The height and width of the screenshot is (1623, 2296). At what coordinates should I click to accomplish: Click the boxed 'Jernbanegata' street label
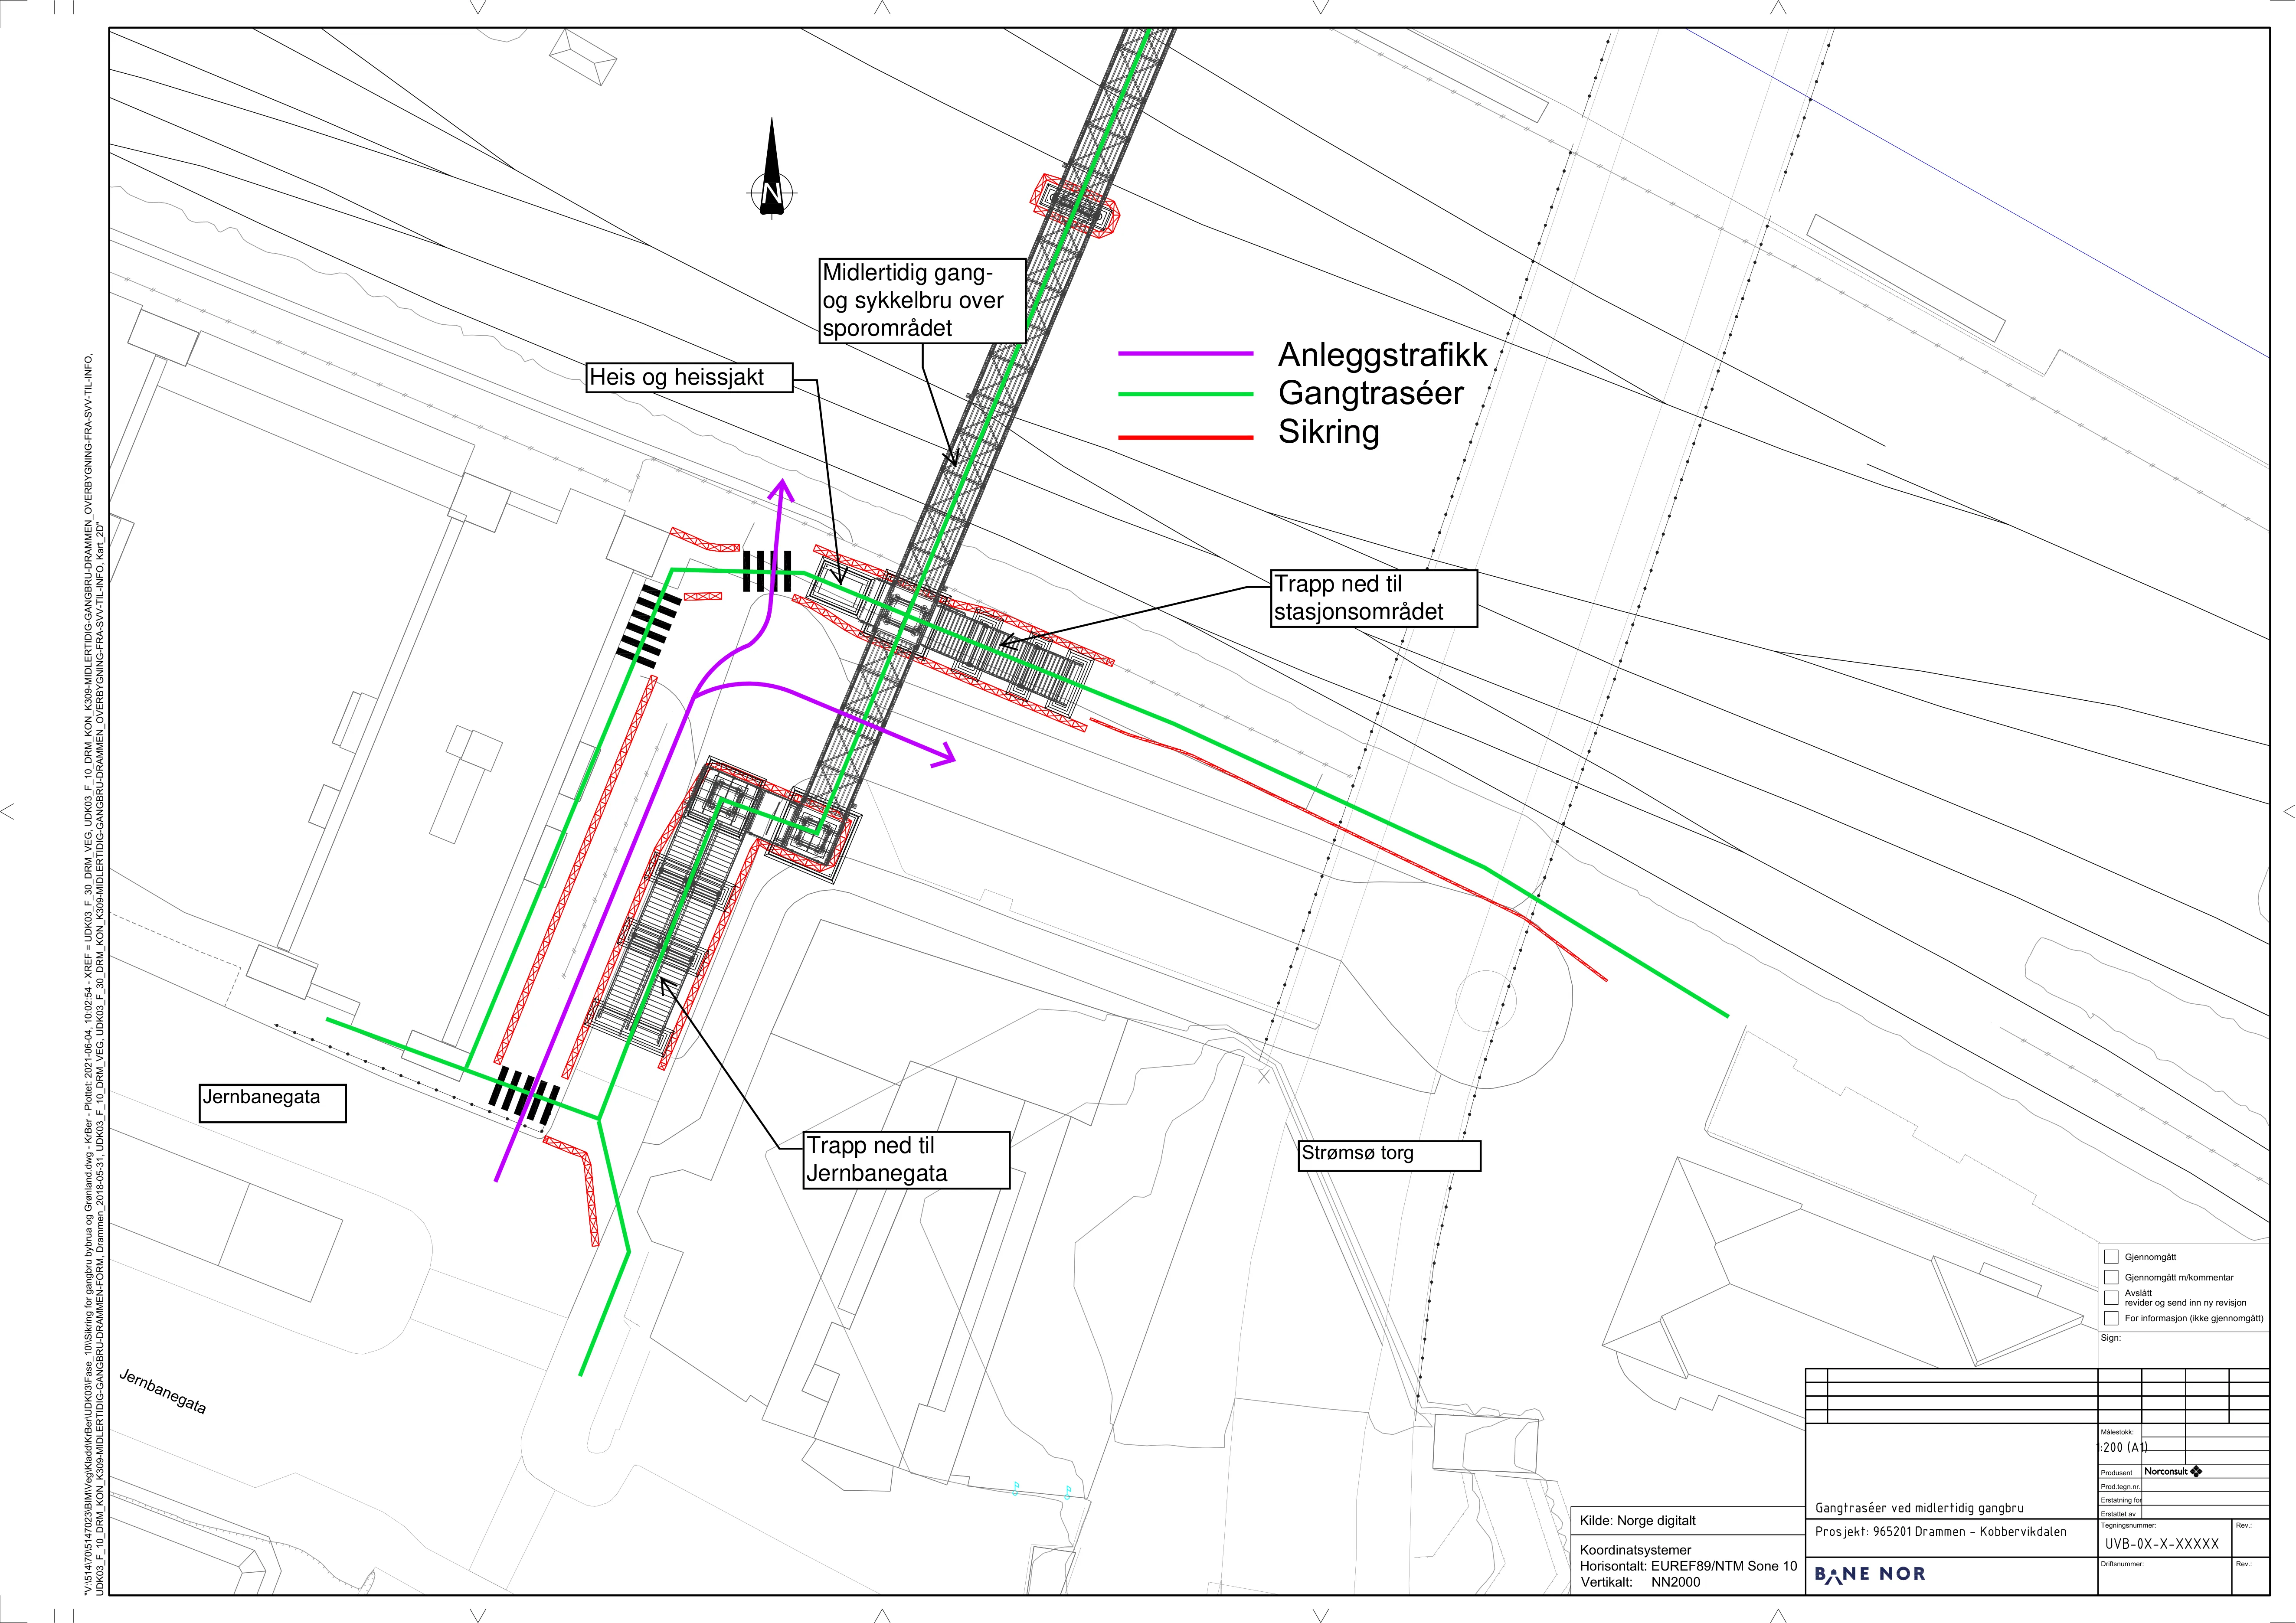tap(273, 1103)
